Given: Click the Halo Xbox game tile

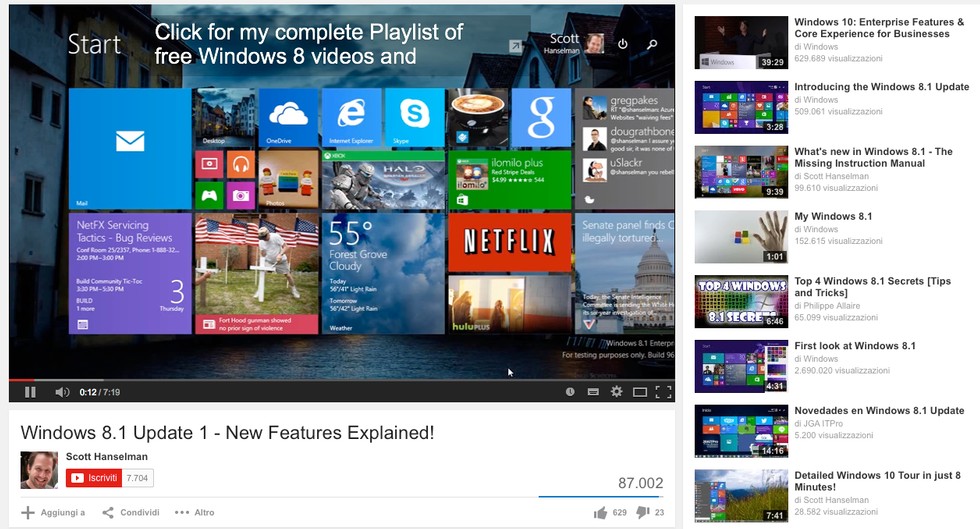Looking at the screenshot, I should [x=383, y=179].
